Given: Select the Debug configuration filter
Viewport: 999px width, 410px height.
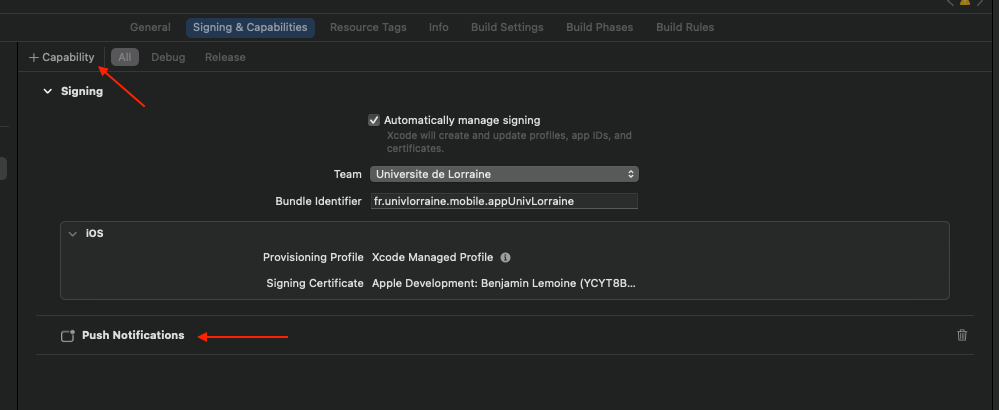Looking at the screenshot, I should [x=168, y=57].
